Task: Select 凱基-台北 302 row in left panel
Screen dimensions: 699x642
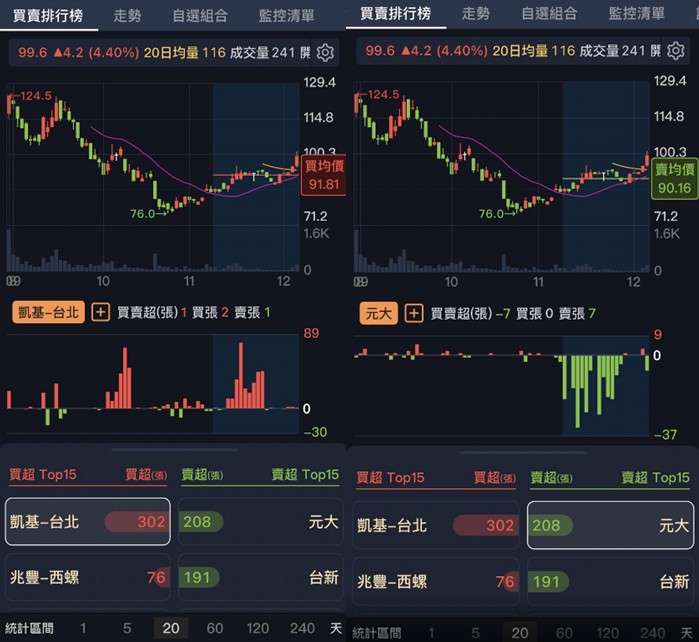Action: pyautogui.click(x=88, y=522)
